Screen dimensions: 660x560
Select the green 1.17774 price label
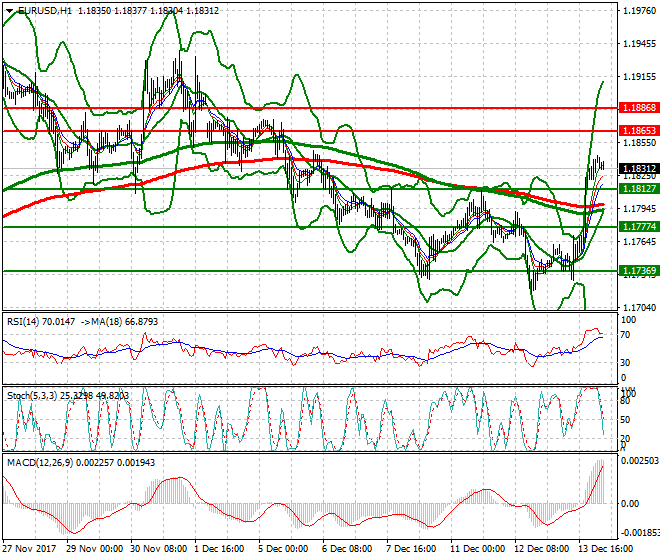(x=636, y=227)
